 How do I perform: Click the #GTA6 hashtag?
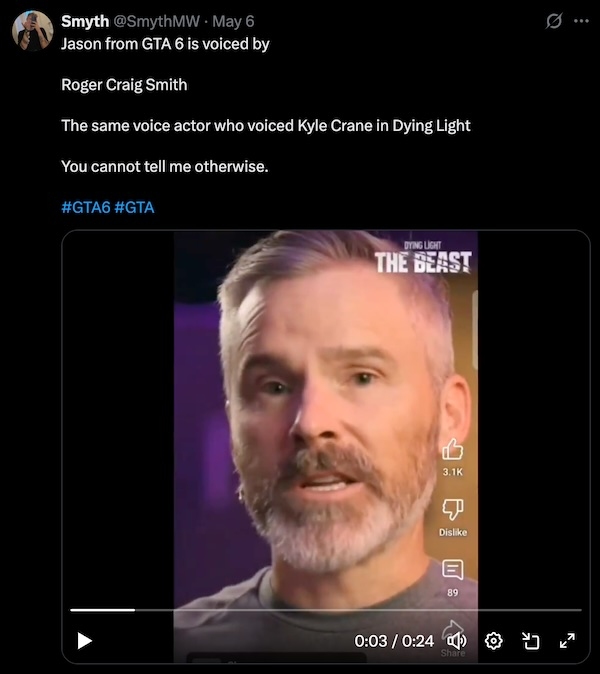point(86,207)
